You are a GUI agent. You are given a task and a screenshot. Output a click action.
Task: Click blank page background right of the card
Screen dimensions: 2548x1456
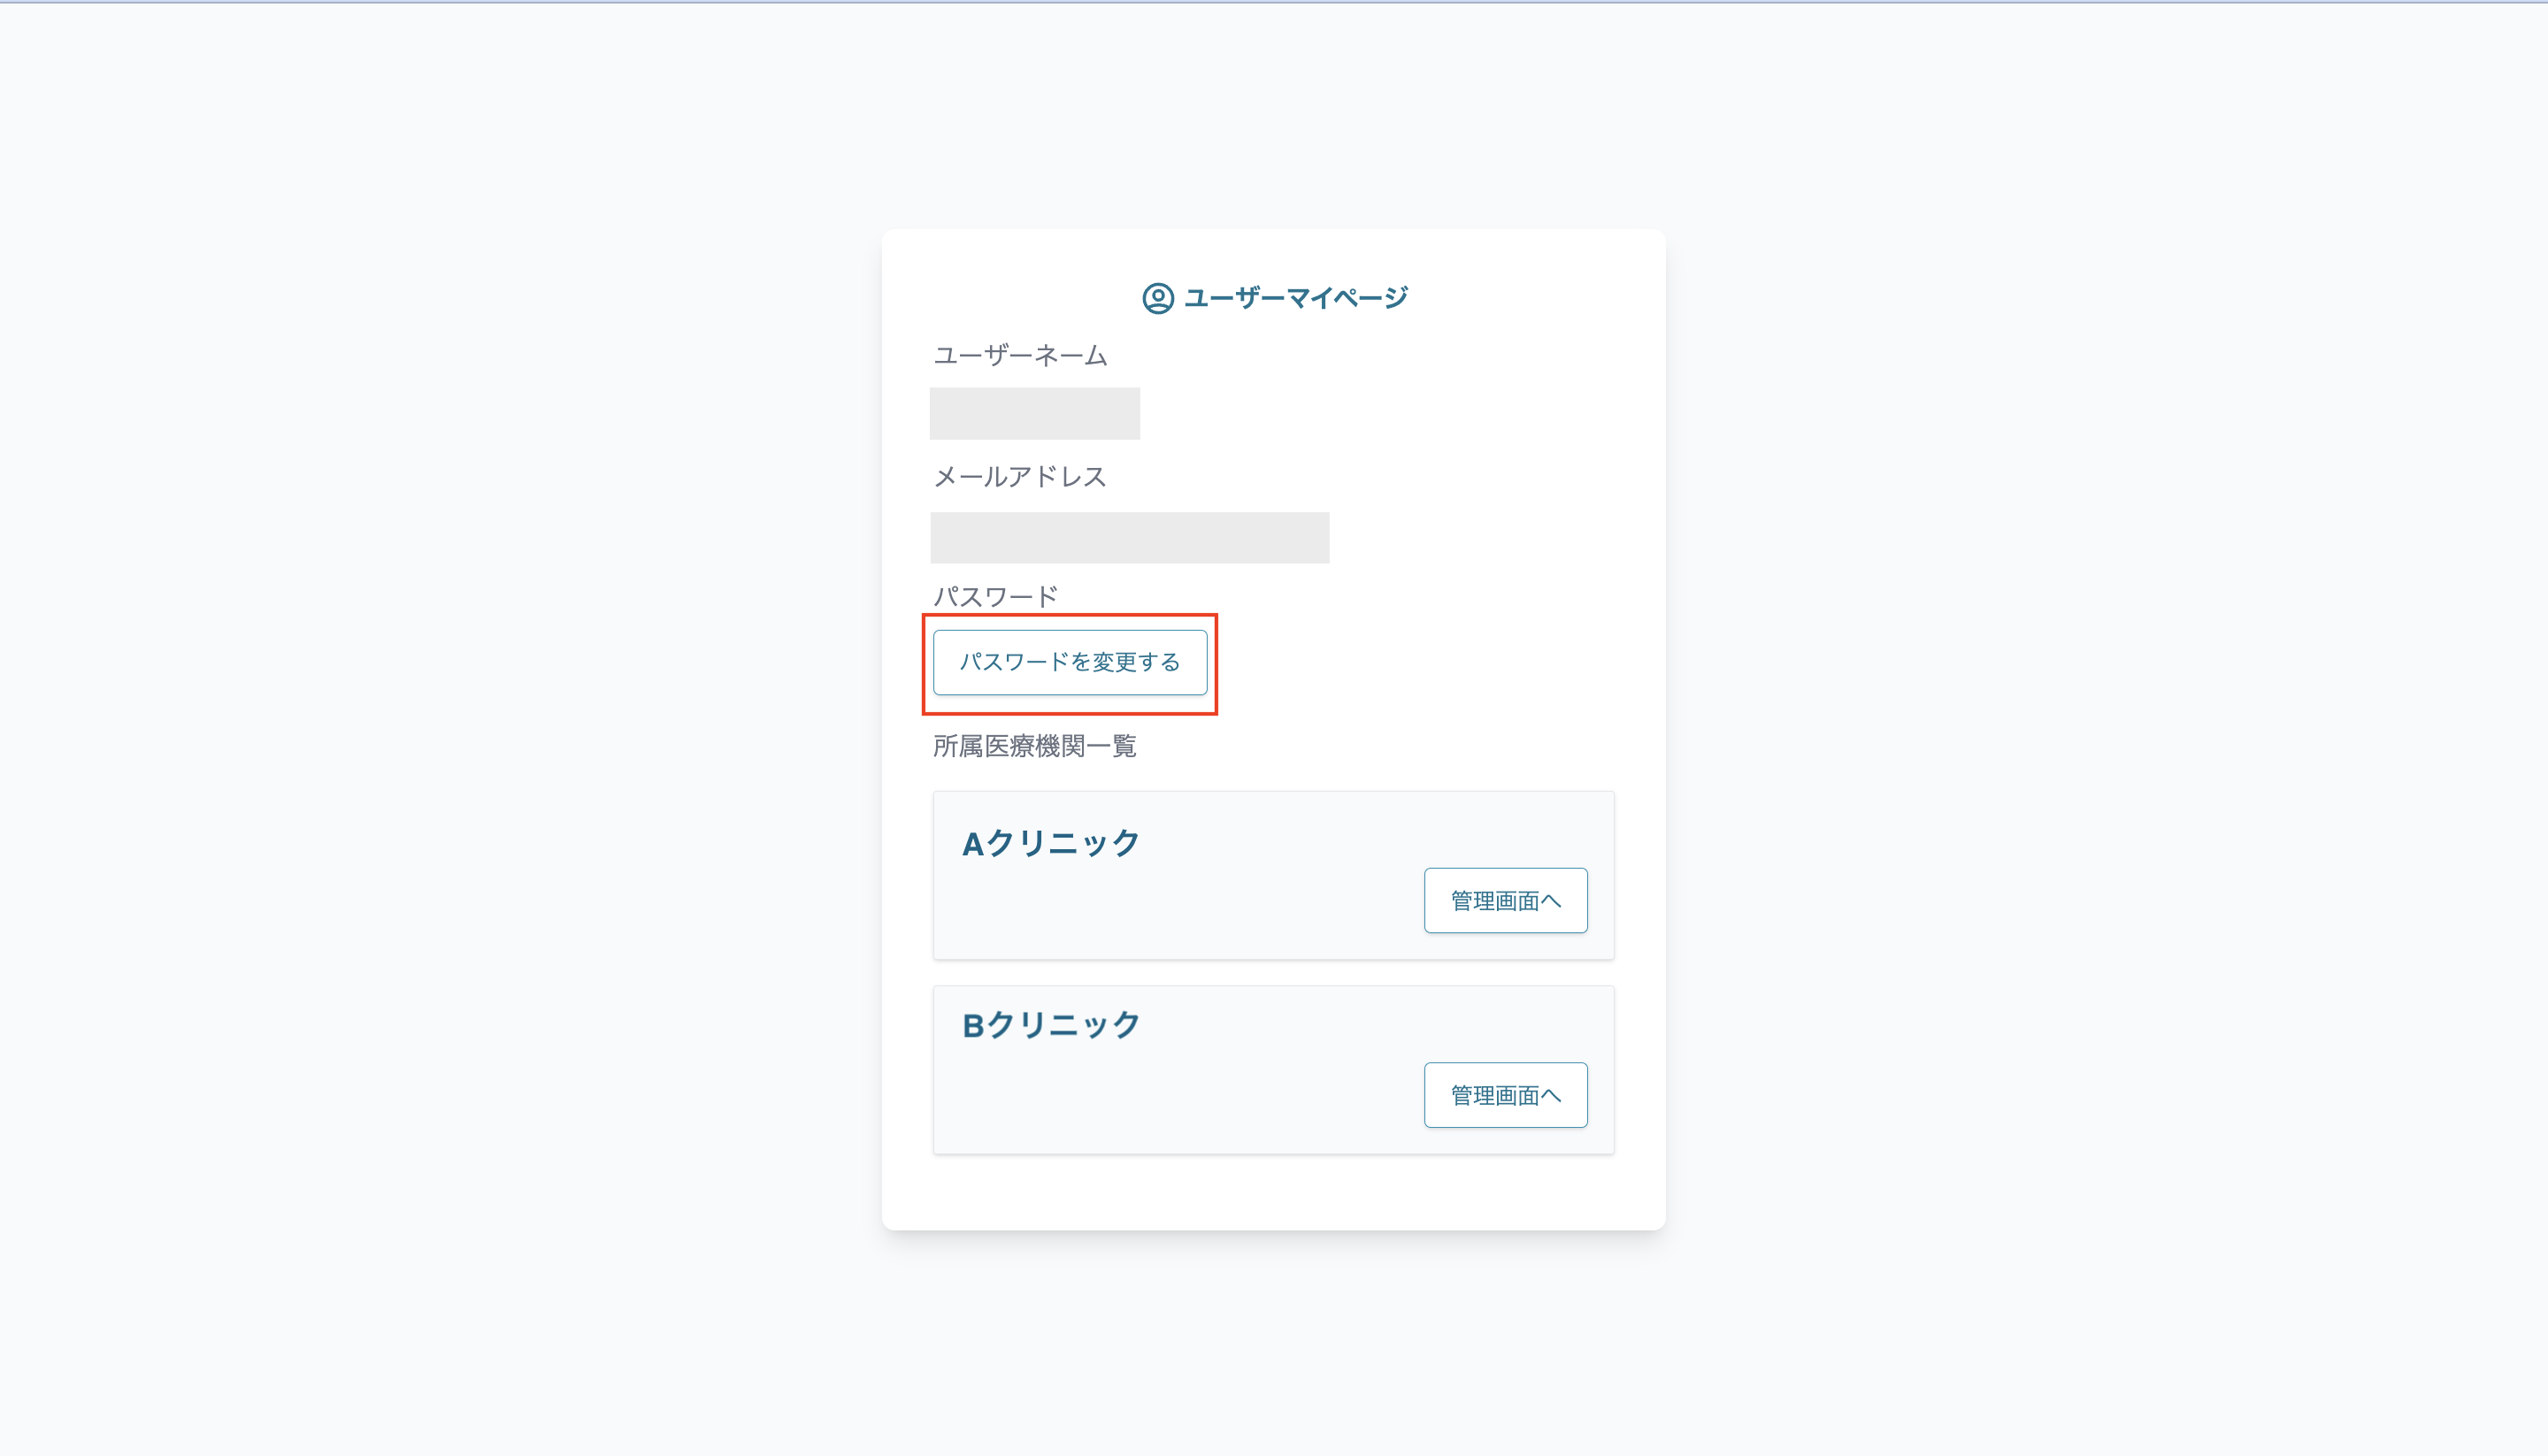[x=2100, y=728]
